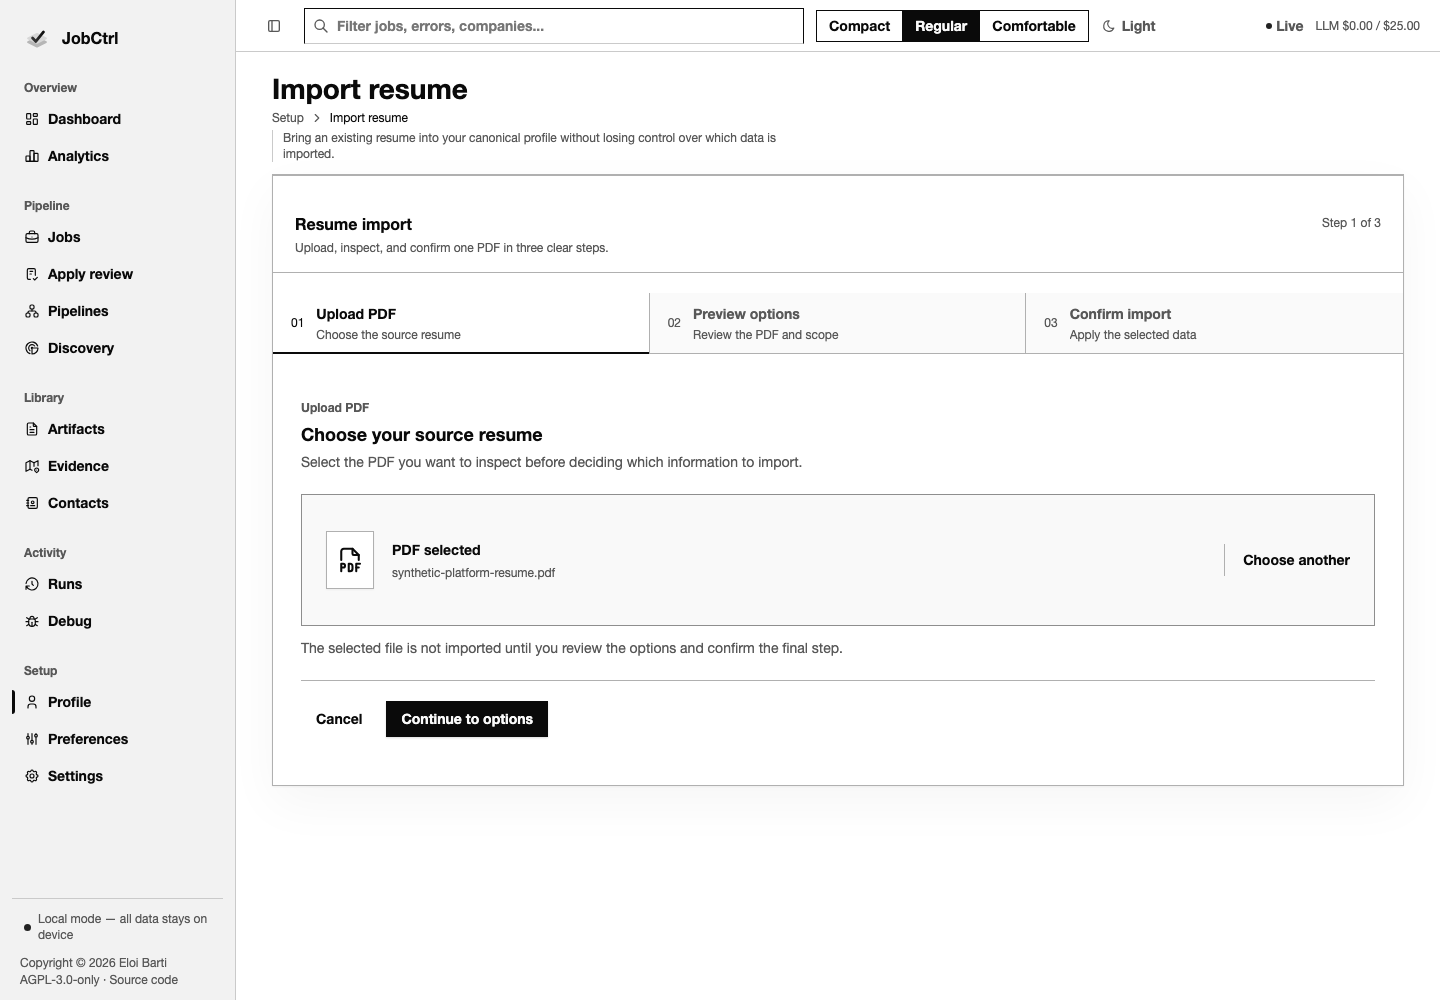Click the Contacts address-book icon
The height and width of the screenshot is (1000, 1440).
tap(32, 503)
